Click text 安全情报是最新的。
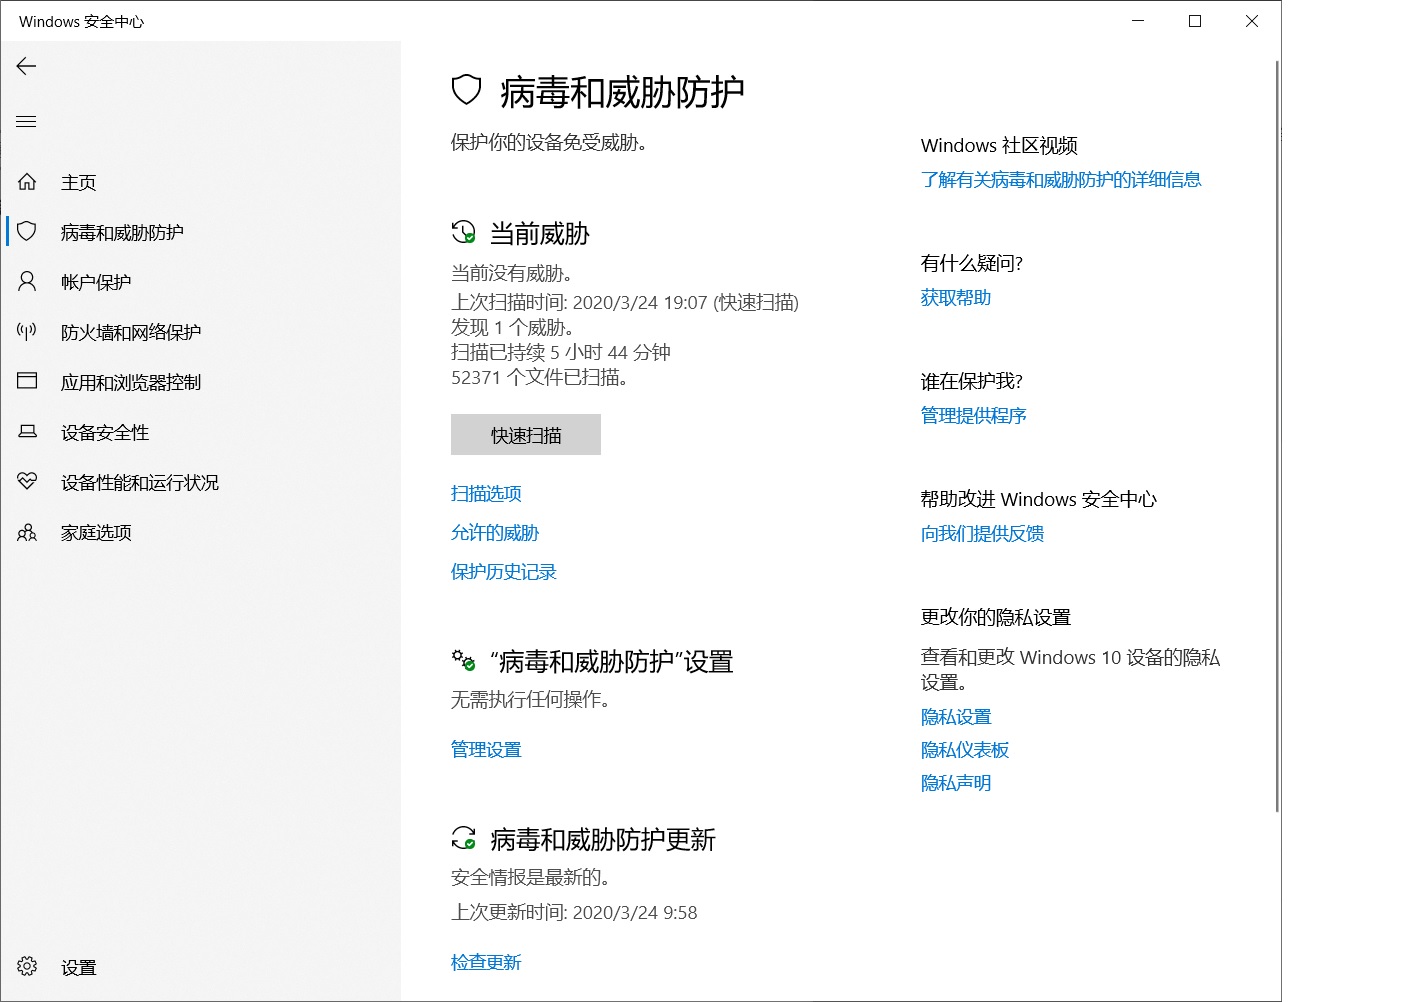 pyautogui.click(x=531, y=877)
